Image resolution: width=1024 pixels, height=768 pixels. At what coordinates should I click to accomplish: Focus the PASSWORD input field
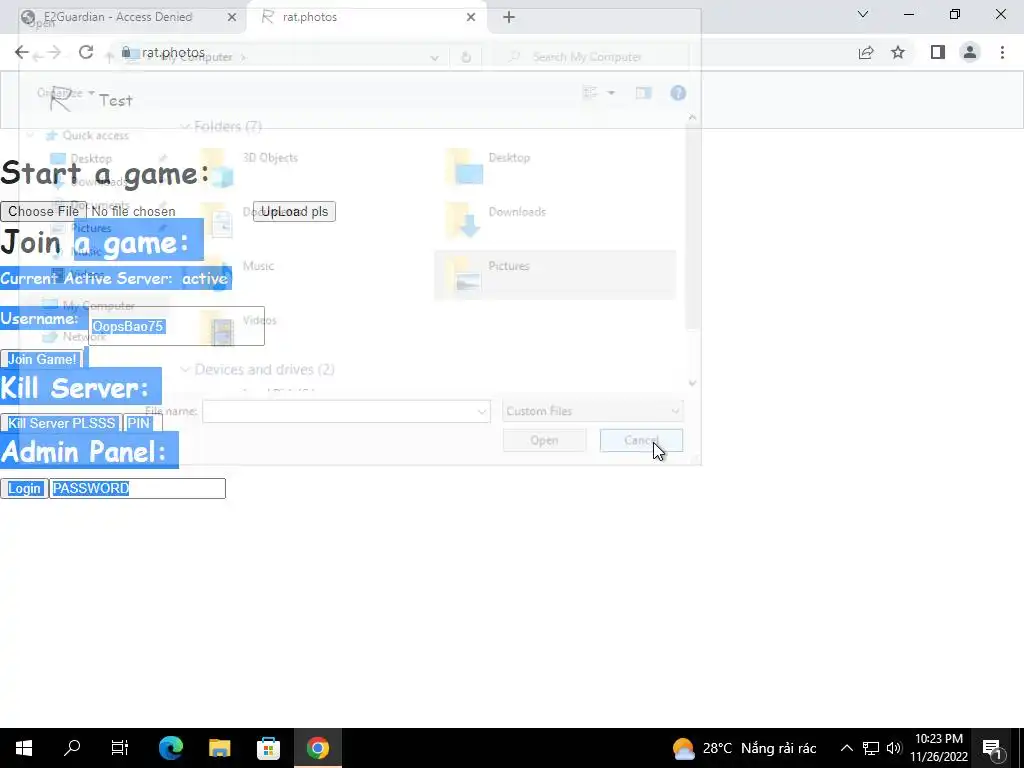pyautogui.click(x=138, y=488)
